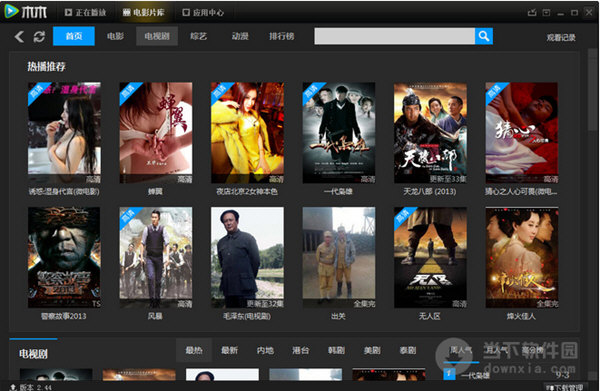Click the 天龙八部 (2013) title text
Viewport: 600px width, 391px height.
click(430, 191)
